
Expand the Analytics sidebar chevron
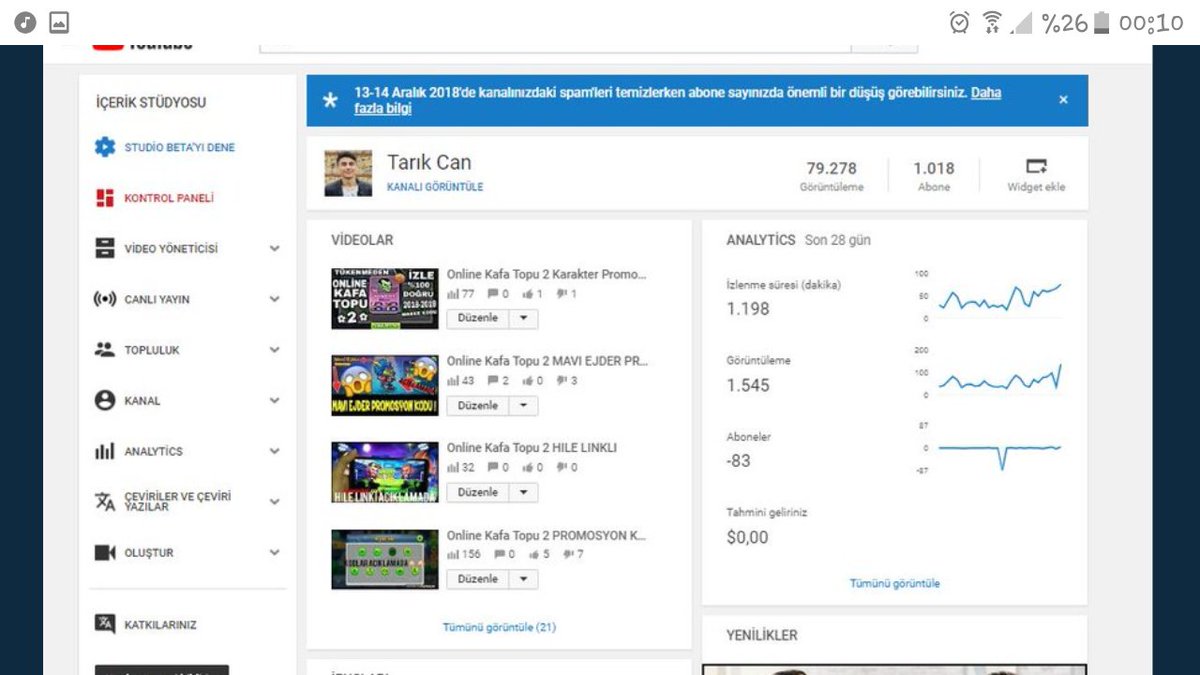tap(274, 451)
